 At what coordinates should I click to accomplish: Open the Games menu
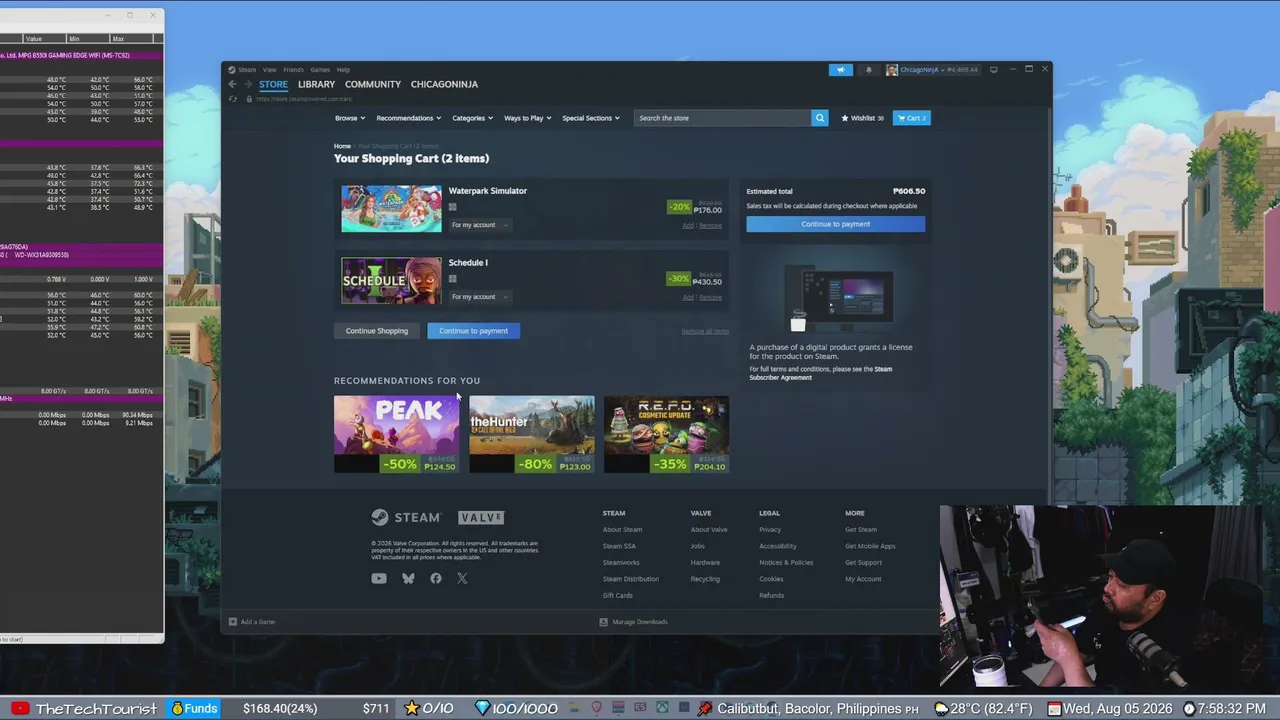(x=320, y=70)
